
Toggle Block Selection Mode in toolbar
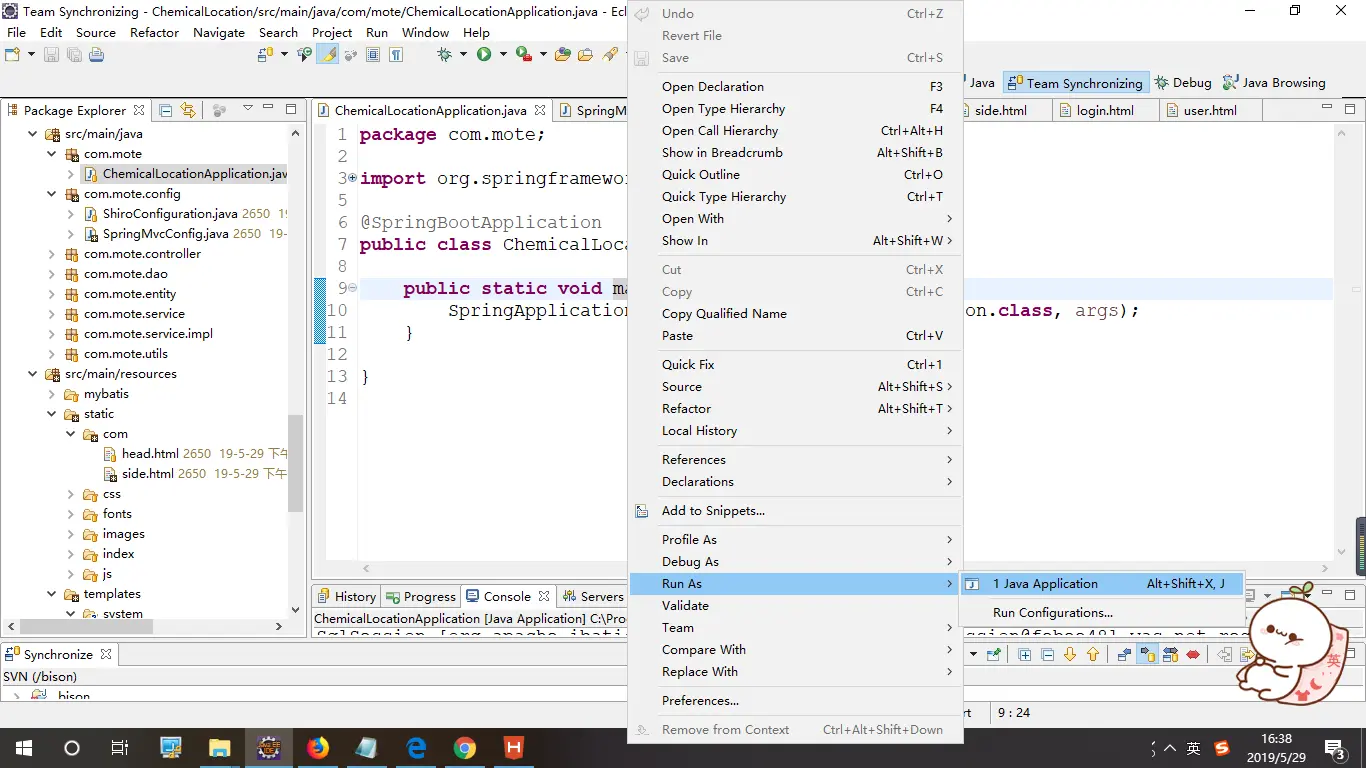pos(373,54)
